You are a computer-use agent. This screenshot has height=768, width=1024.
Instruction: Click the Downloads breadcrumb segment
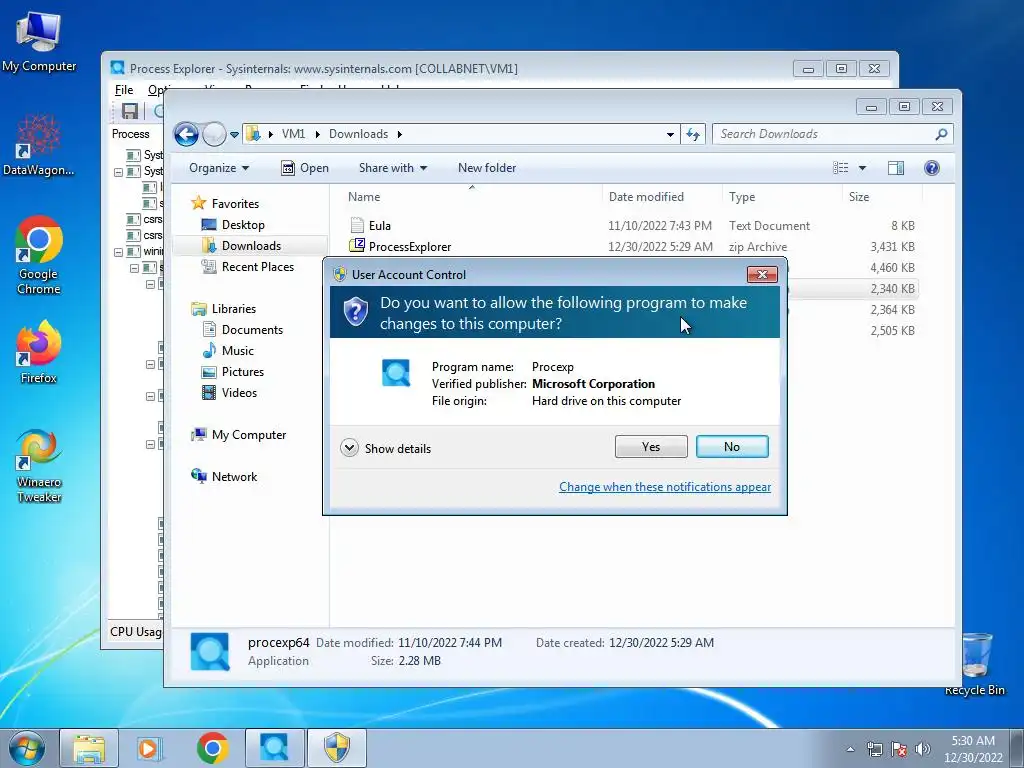coord(359,134)
